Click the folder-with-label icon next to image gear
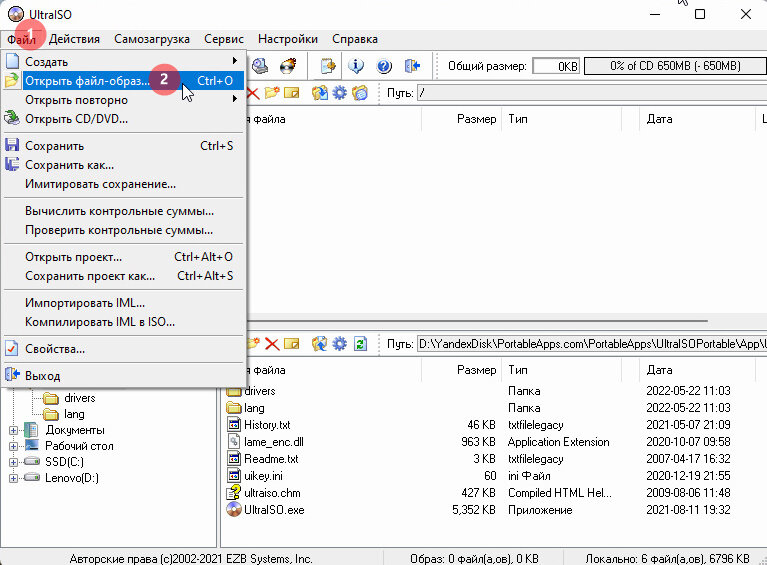Viewport: 767px width, 565px height. click(x=360, y=93)
